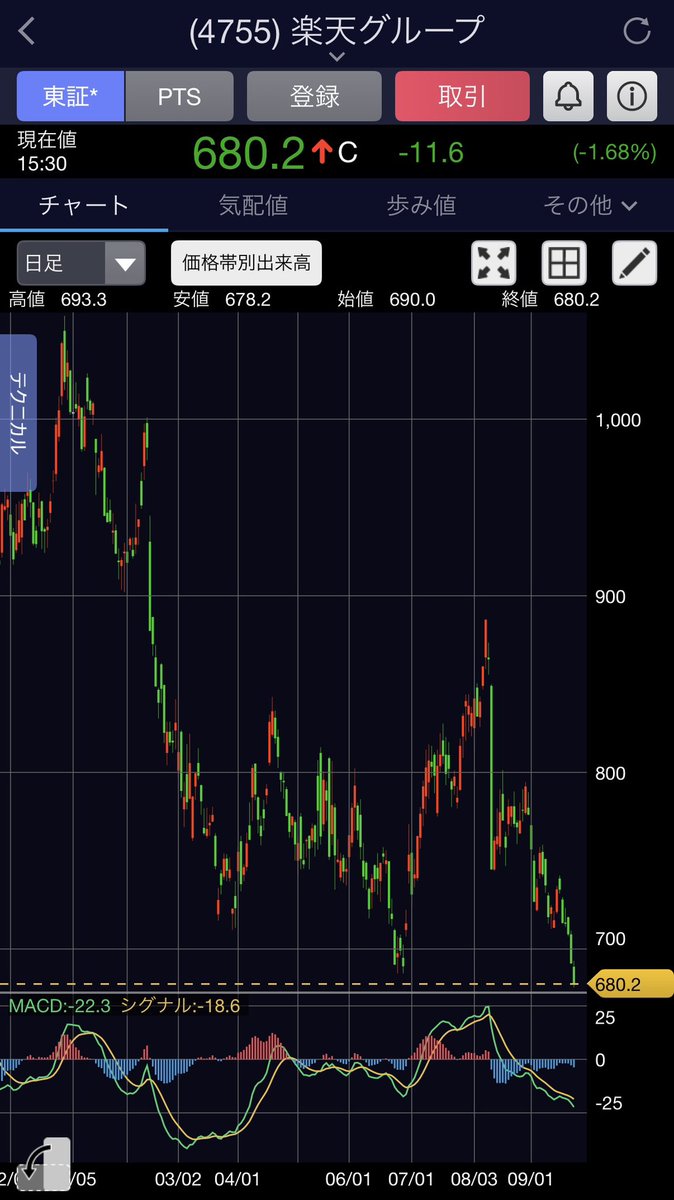Screen dimensions: 674x1200
Task: Tap the 安値 678.2 value
Action: coord(222,299)
